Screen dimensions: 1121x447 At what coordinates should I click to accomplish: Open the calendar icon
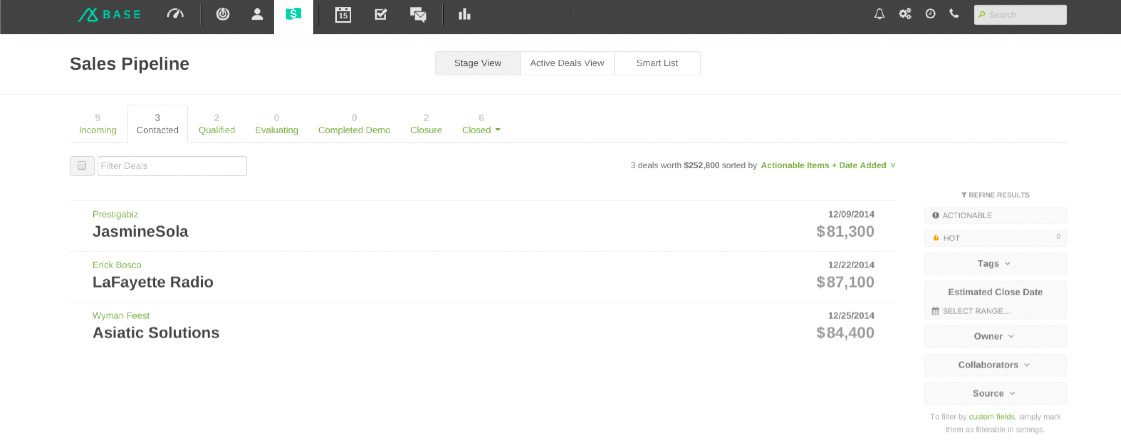(x=343, y=14)
